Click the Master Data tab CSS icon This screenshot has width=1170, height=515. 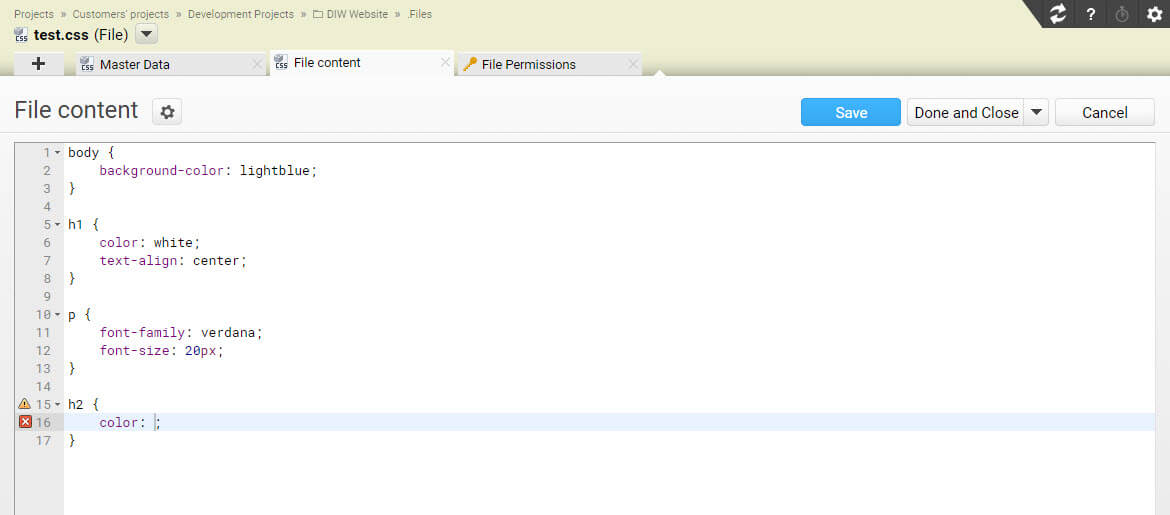pyautogui.click(x=87, y=64)
